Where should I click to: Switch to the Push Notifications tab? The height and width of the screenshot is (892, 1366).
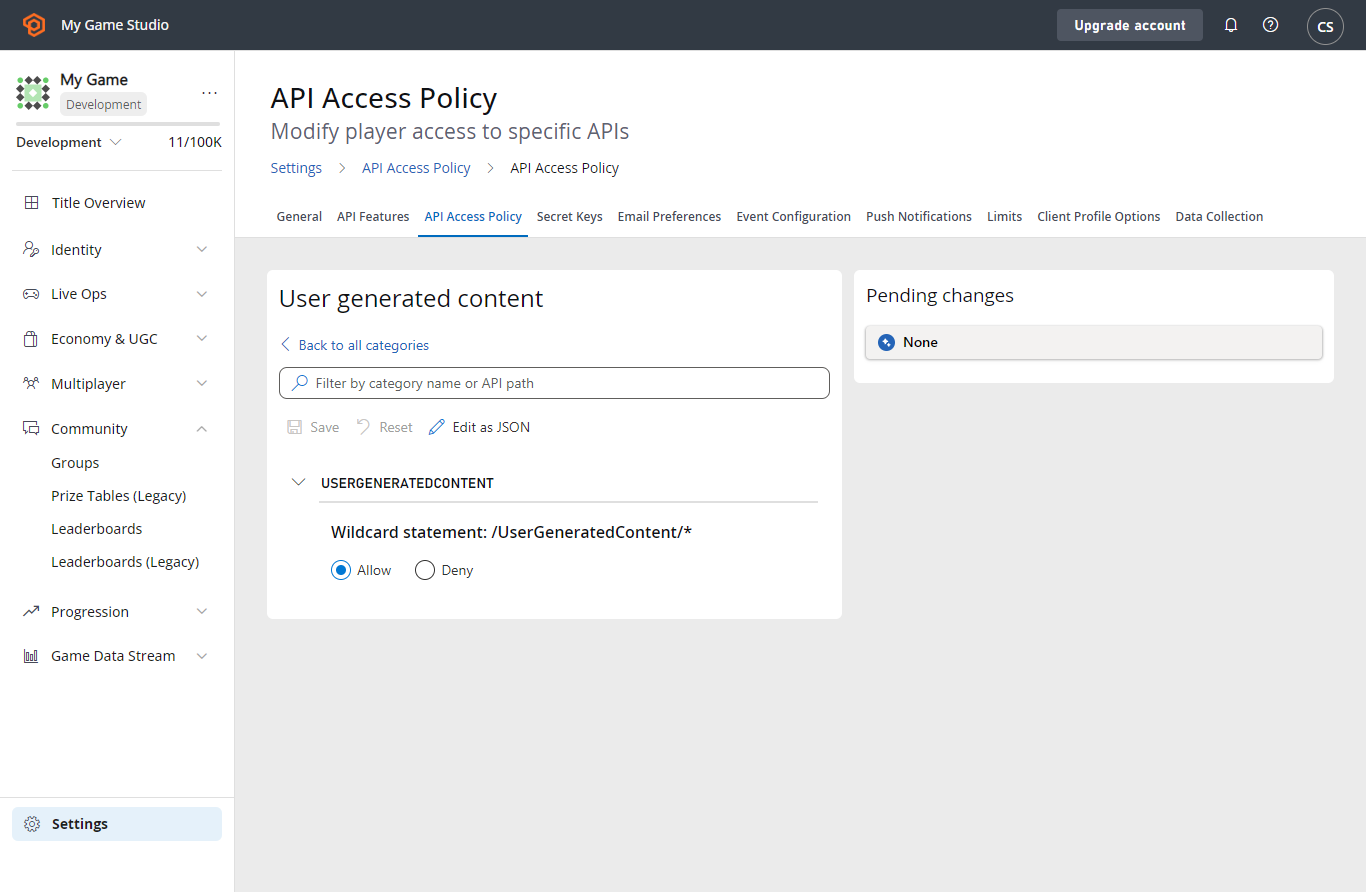pos(919,217)
